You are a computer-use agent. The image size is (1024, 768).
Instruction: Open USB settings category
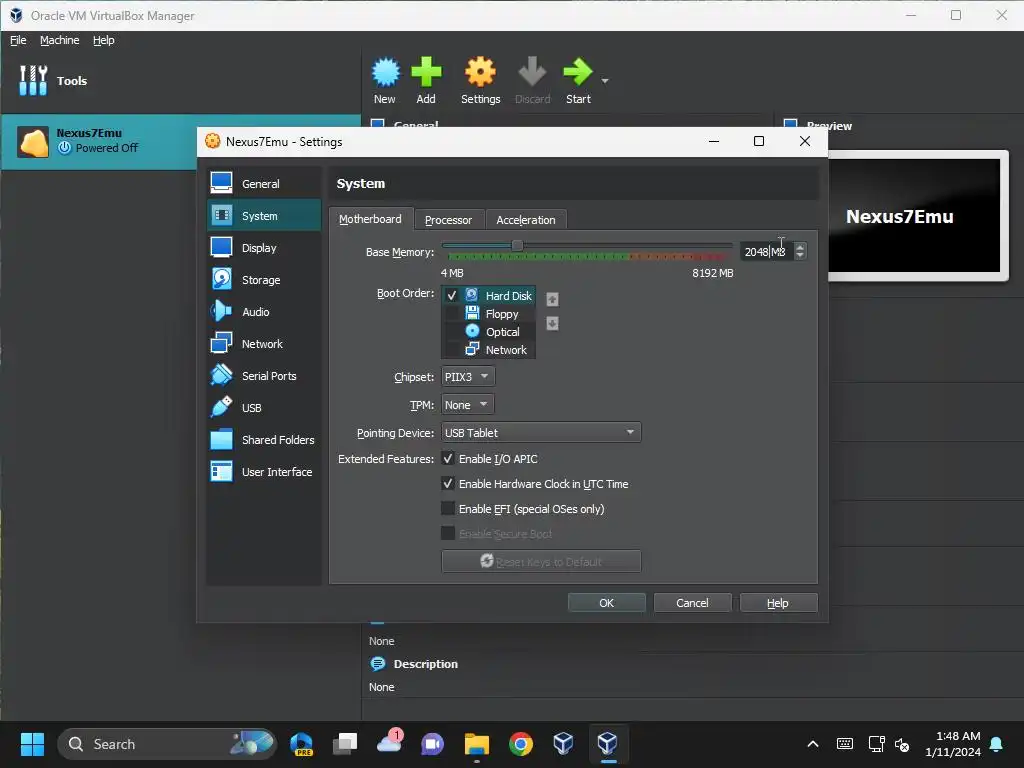coord(264,408)
